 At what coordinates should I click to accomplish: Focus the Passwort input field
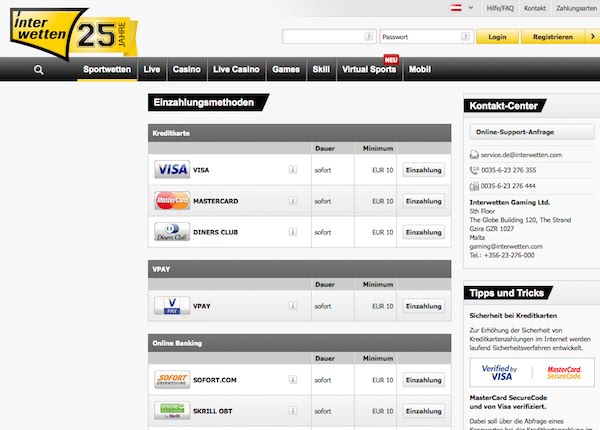pos(426,37)
